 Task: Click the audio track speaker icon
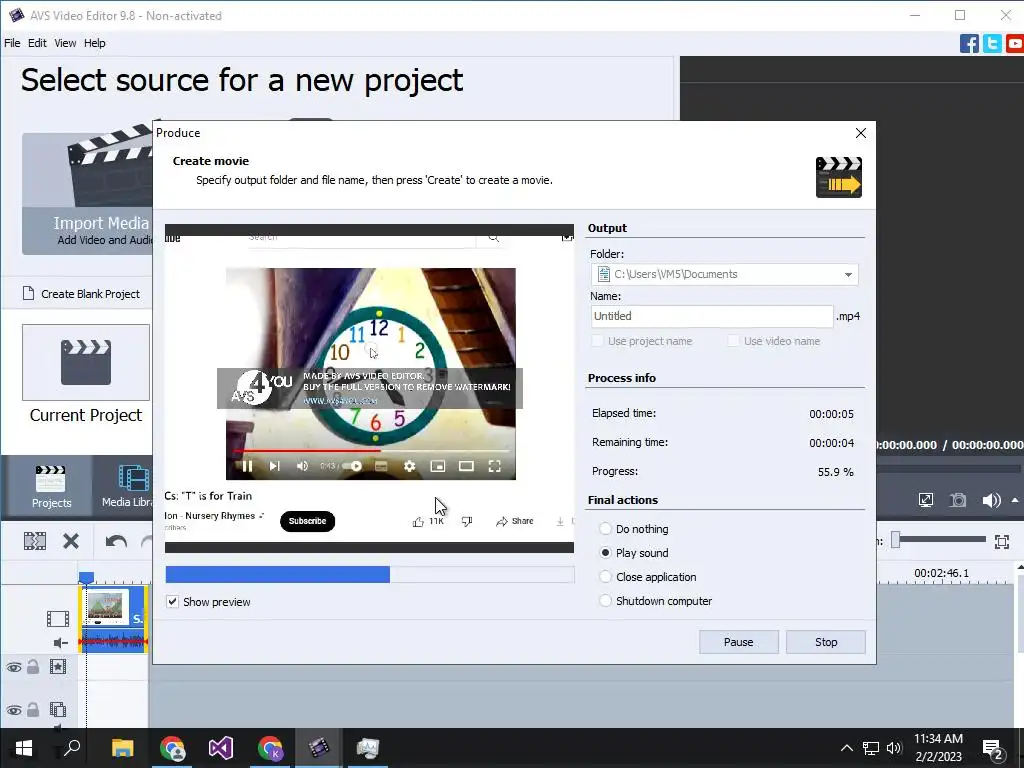pyautogui.click(x=60, y=643)
